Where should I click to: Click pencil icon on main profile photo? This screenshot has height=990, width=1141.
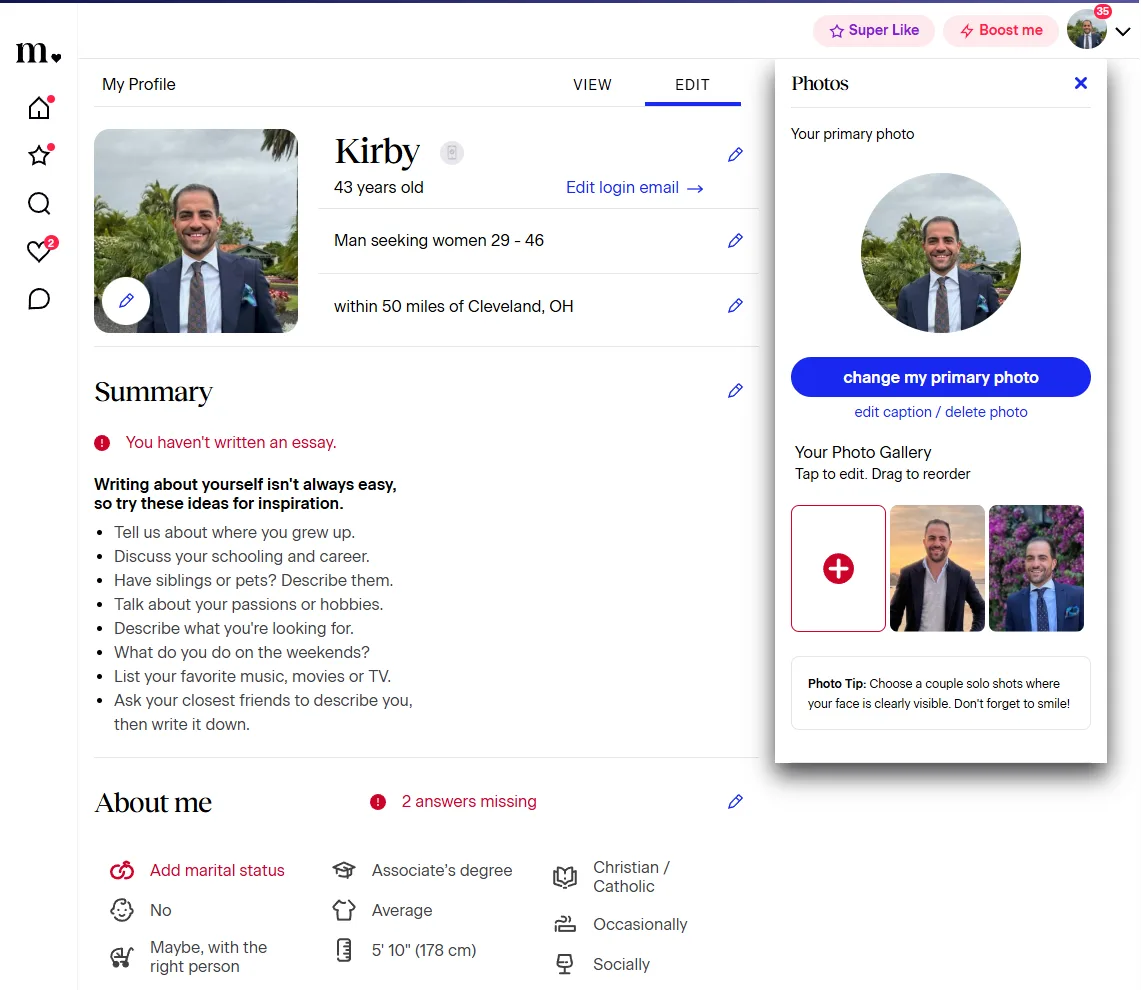126,301
